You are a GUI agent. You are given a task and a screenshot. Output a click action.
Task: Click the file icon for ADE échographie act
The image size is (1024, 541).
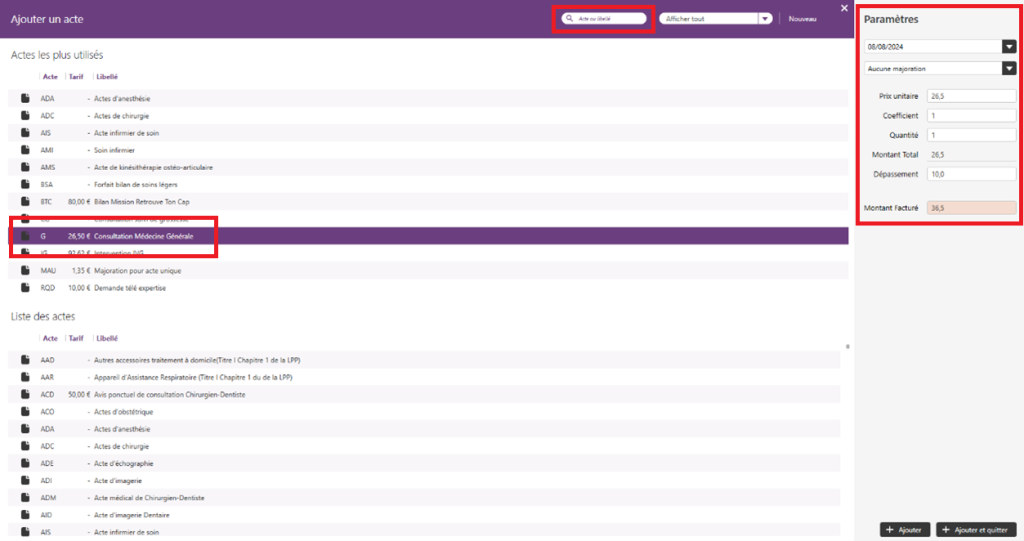[x=25, y=463]
